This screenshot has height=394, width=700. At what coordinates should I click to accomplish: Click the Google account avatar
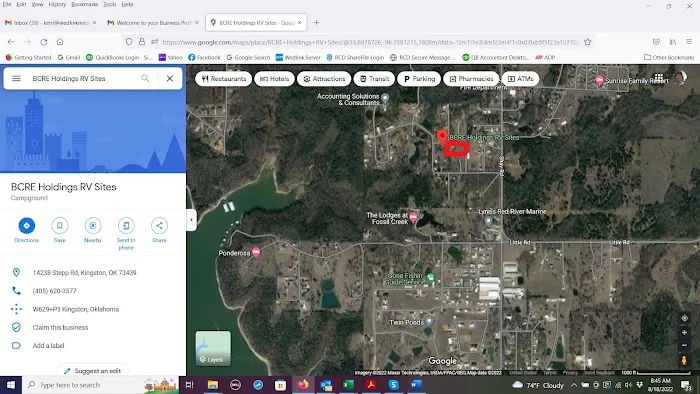click(x=680, y=78)
